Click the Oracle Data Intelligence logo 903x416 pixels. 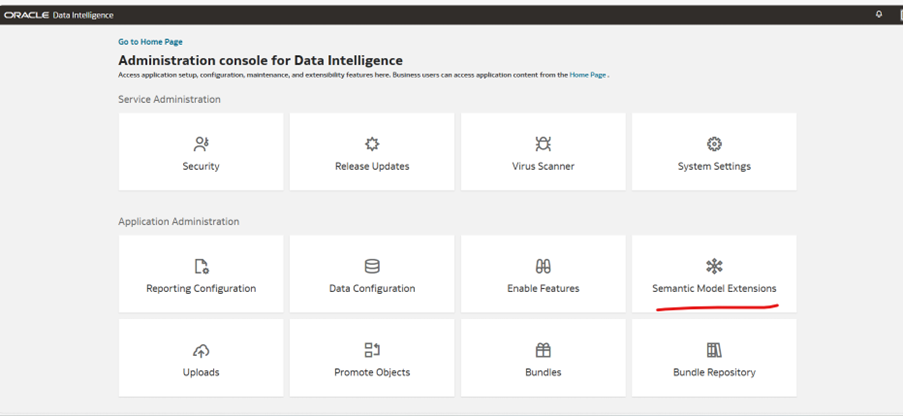pos(59,15)
